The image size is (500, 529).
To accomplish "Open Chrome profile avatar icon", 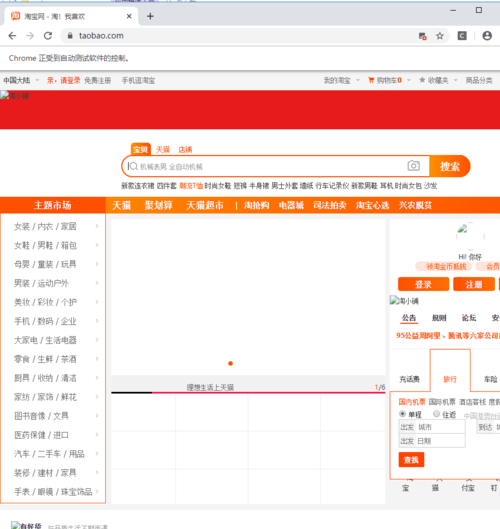I will [x=487, y=36].
